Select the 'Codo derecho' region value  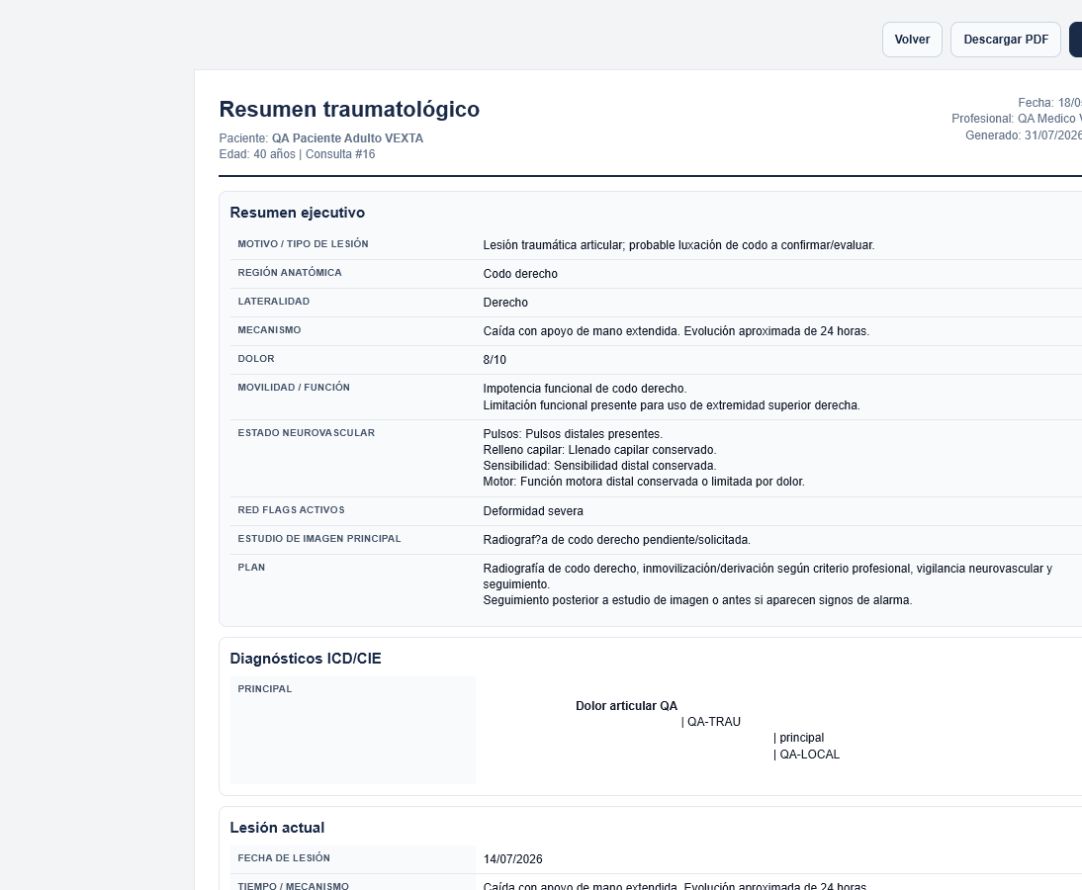tap(520, 274)
